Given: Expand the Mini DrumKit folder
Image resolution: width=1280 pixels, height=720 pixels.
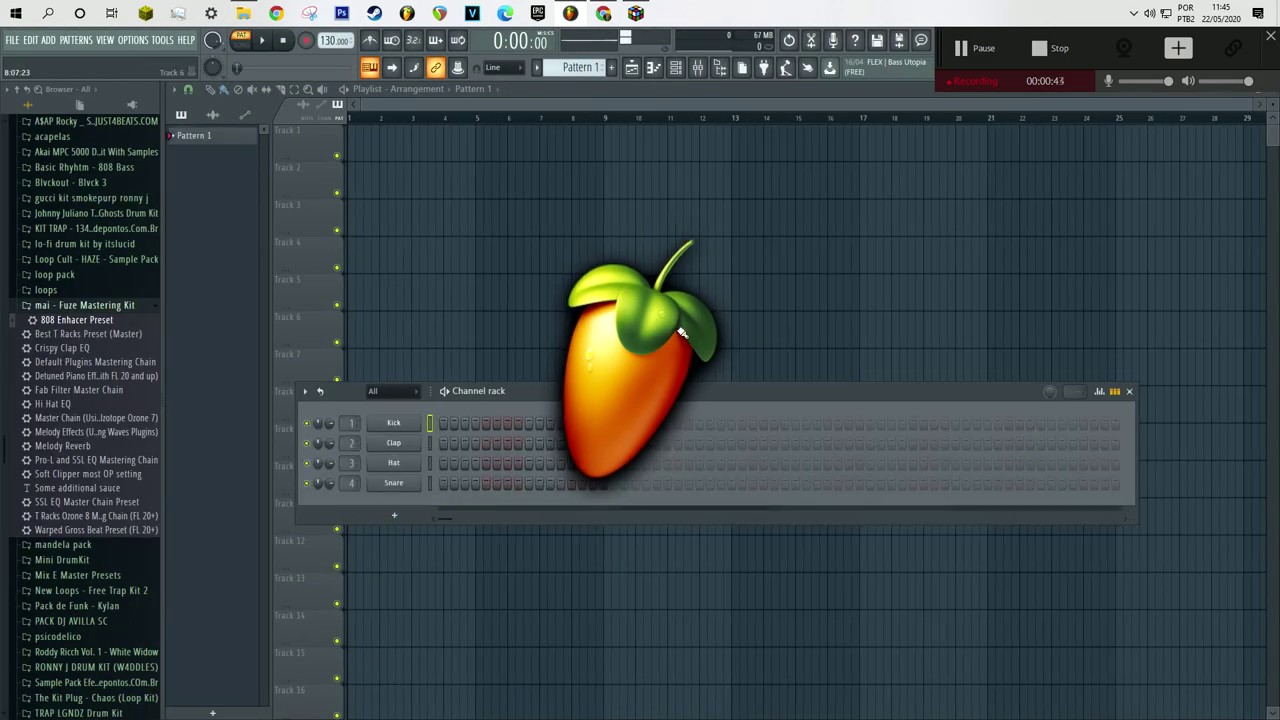Looking at the screenshot, I should tap(62, 560).
